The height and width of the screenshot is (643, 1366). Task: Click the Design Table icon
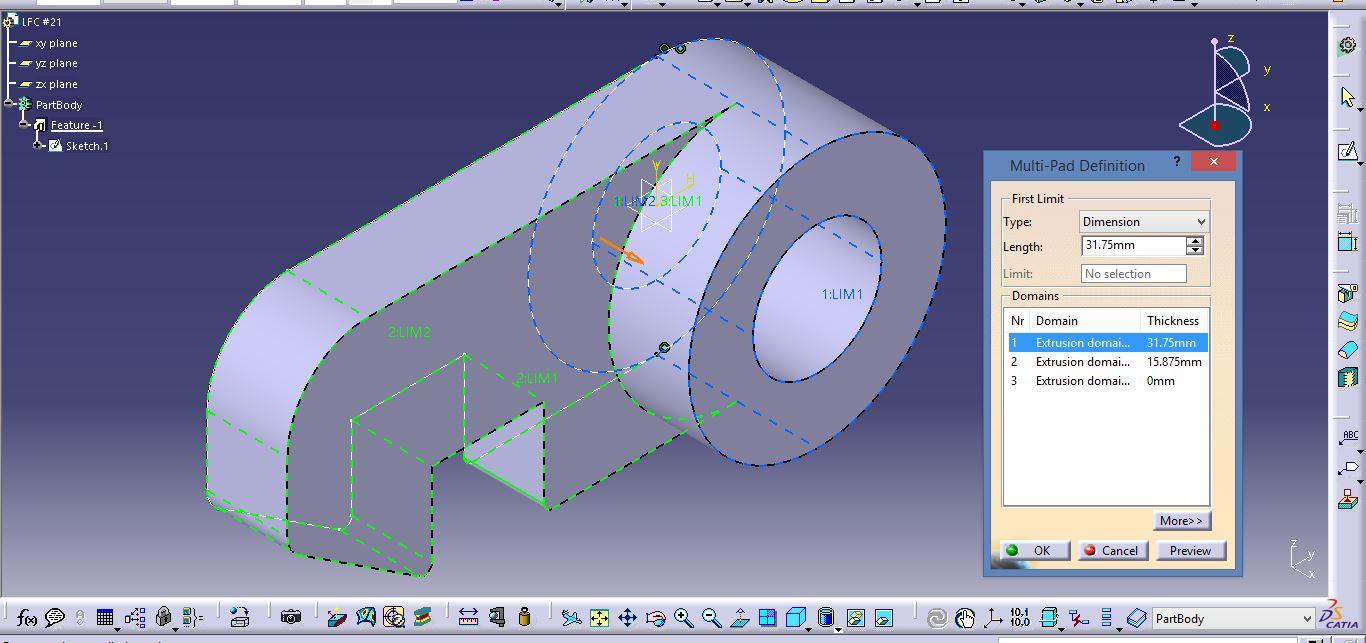click(105, 618)
